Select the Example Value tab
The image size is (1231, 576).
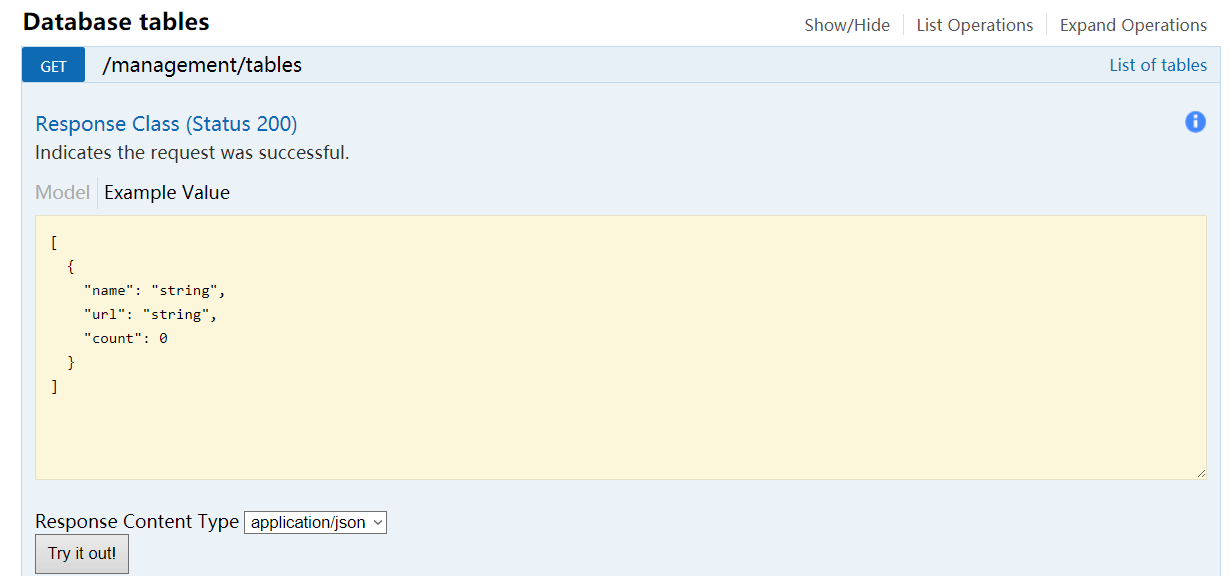click(x=167, y=192)
